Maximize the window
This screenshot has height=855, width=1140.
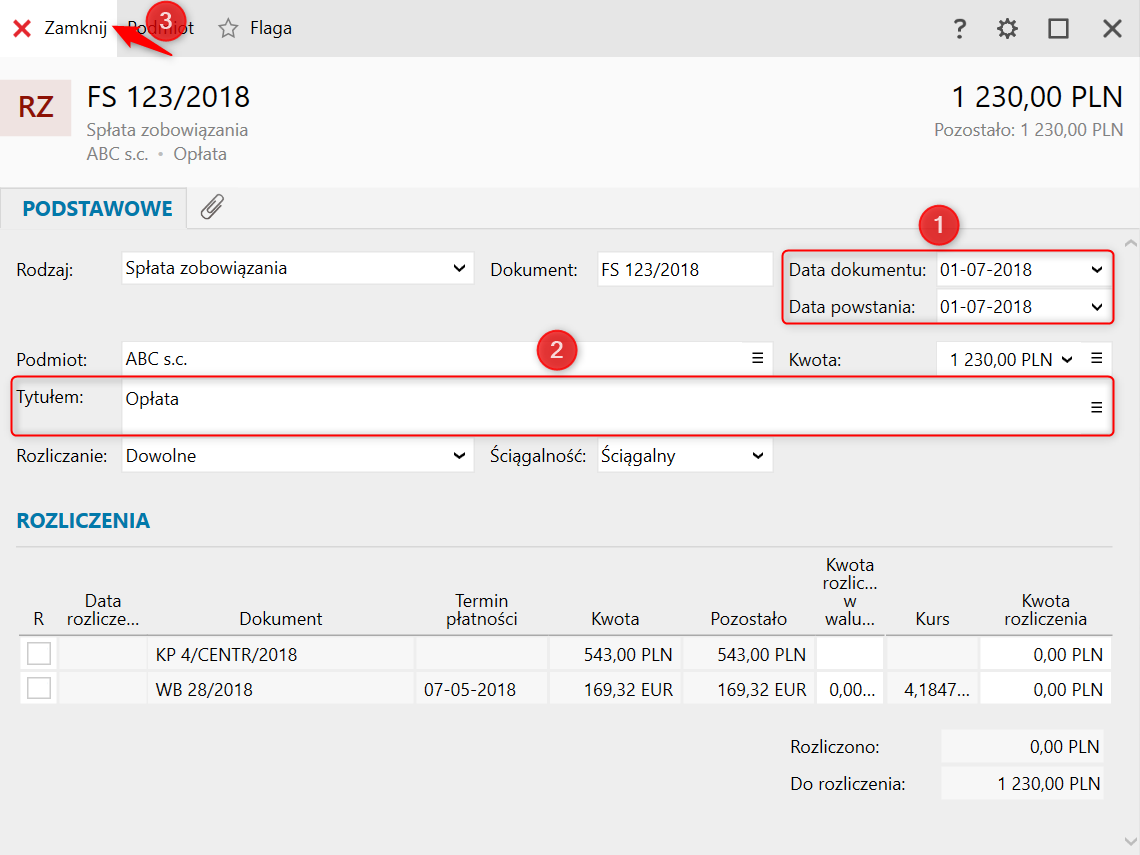click(x=1058, y=28)
